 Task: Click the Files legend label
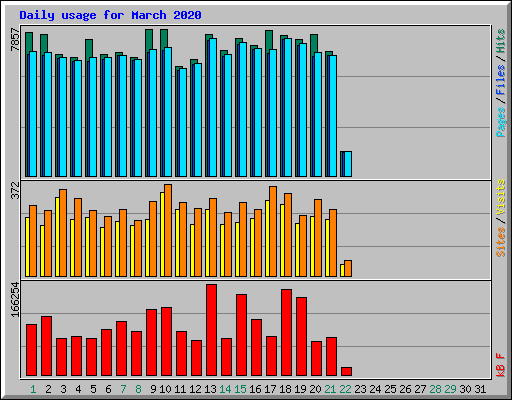(501, 80)
